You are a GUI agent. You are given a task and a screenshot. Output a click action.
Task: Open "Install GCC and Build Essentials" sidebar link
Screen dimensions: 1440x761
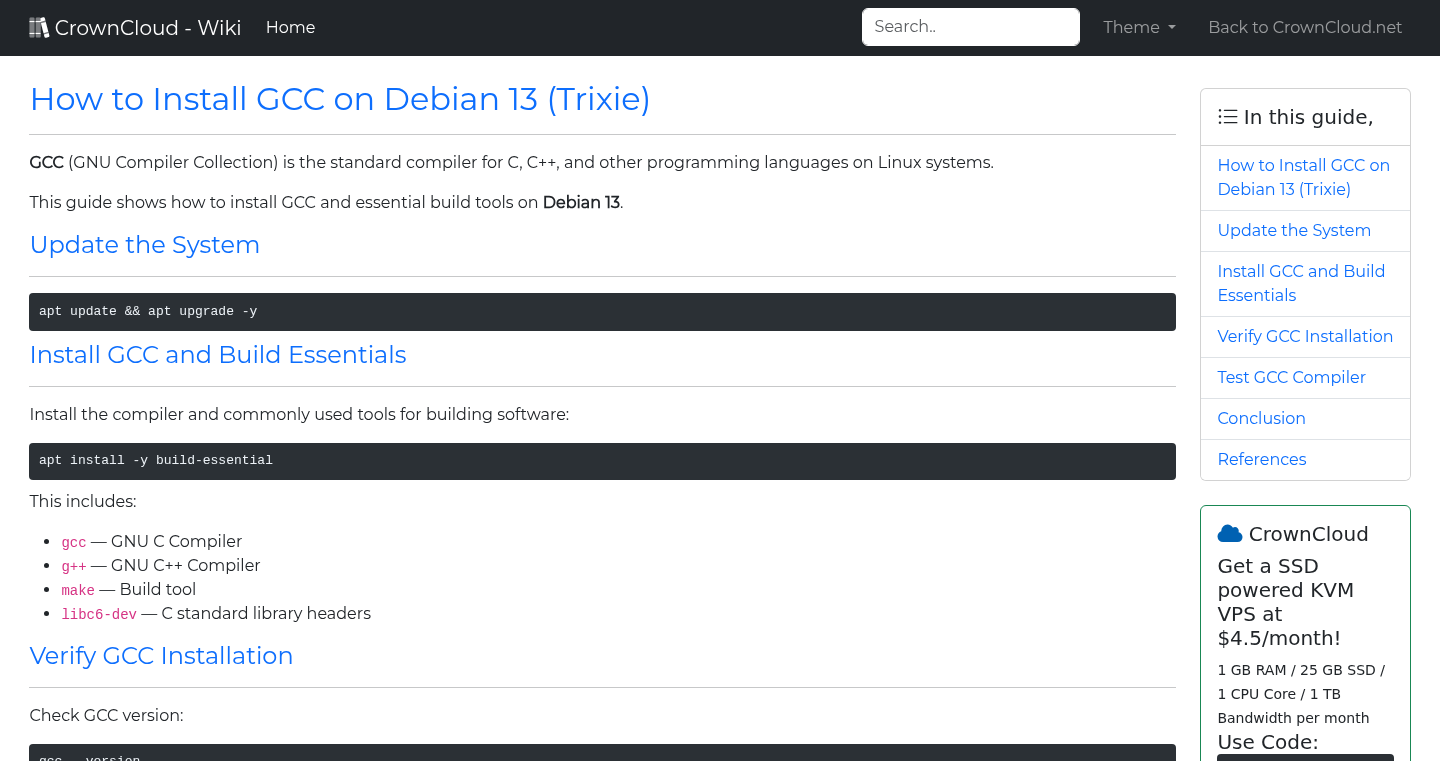point(1301,283)
